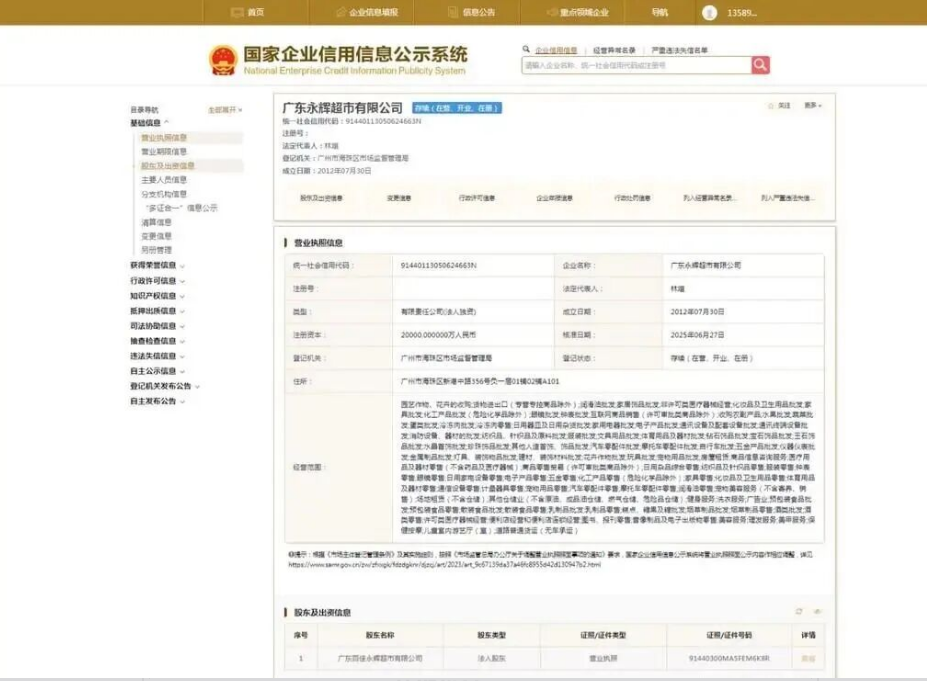This screenshot has height=681, width=927.
Task: Expand the 司法协助信息 sidebar section
Action: (x=158, y=326)
